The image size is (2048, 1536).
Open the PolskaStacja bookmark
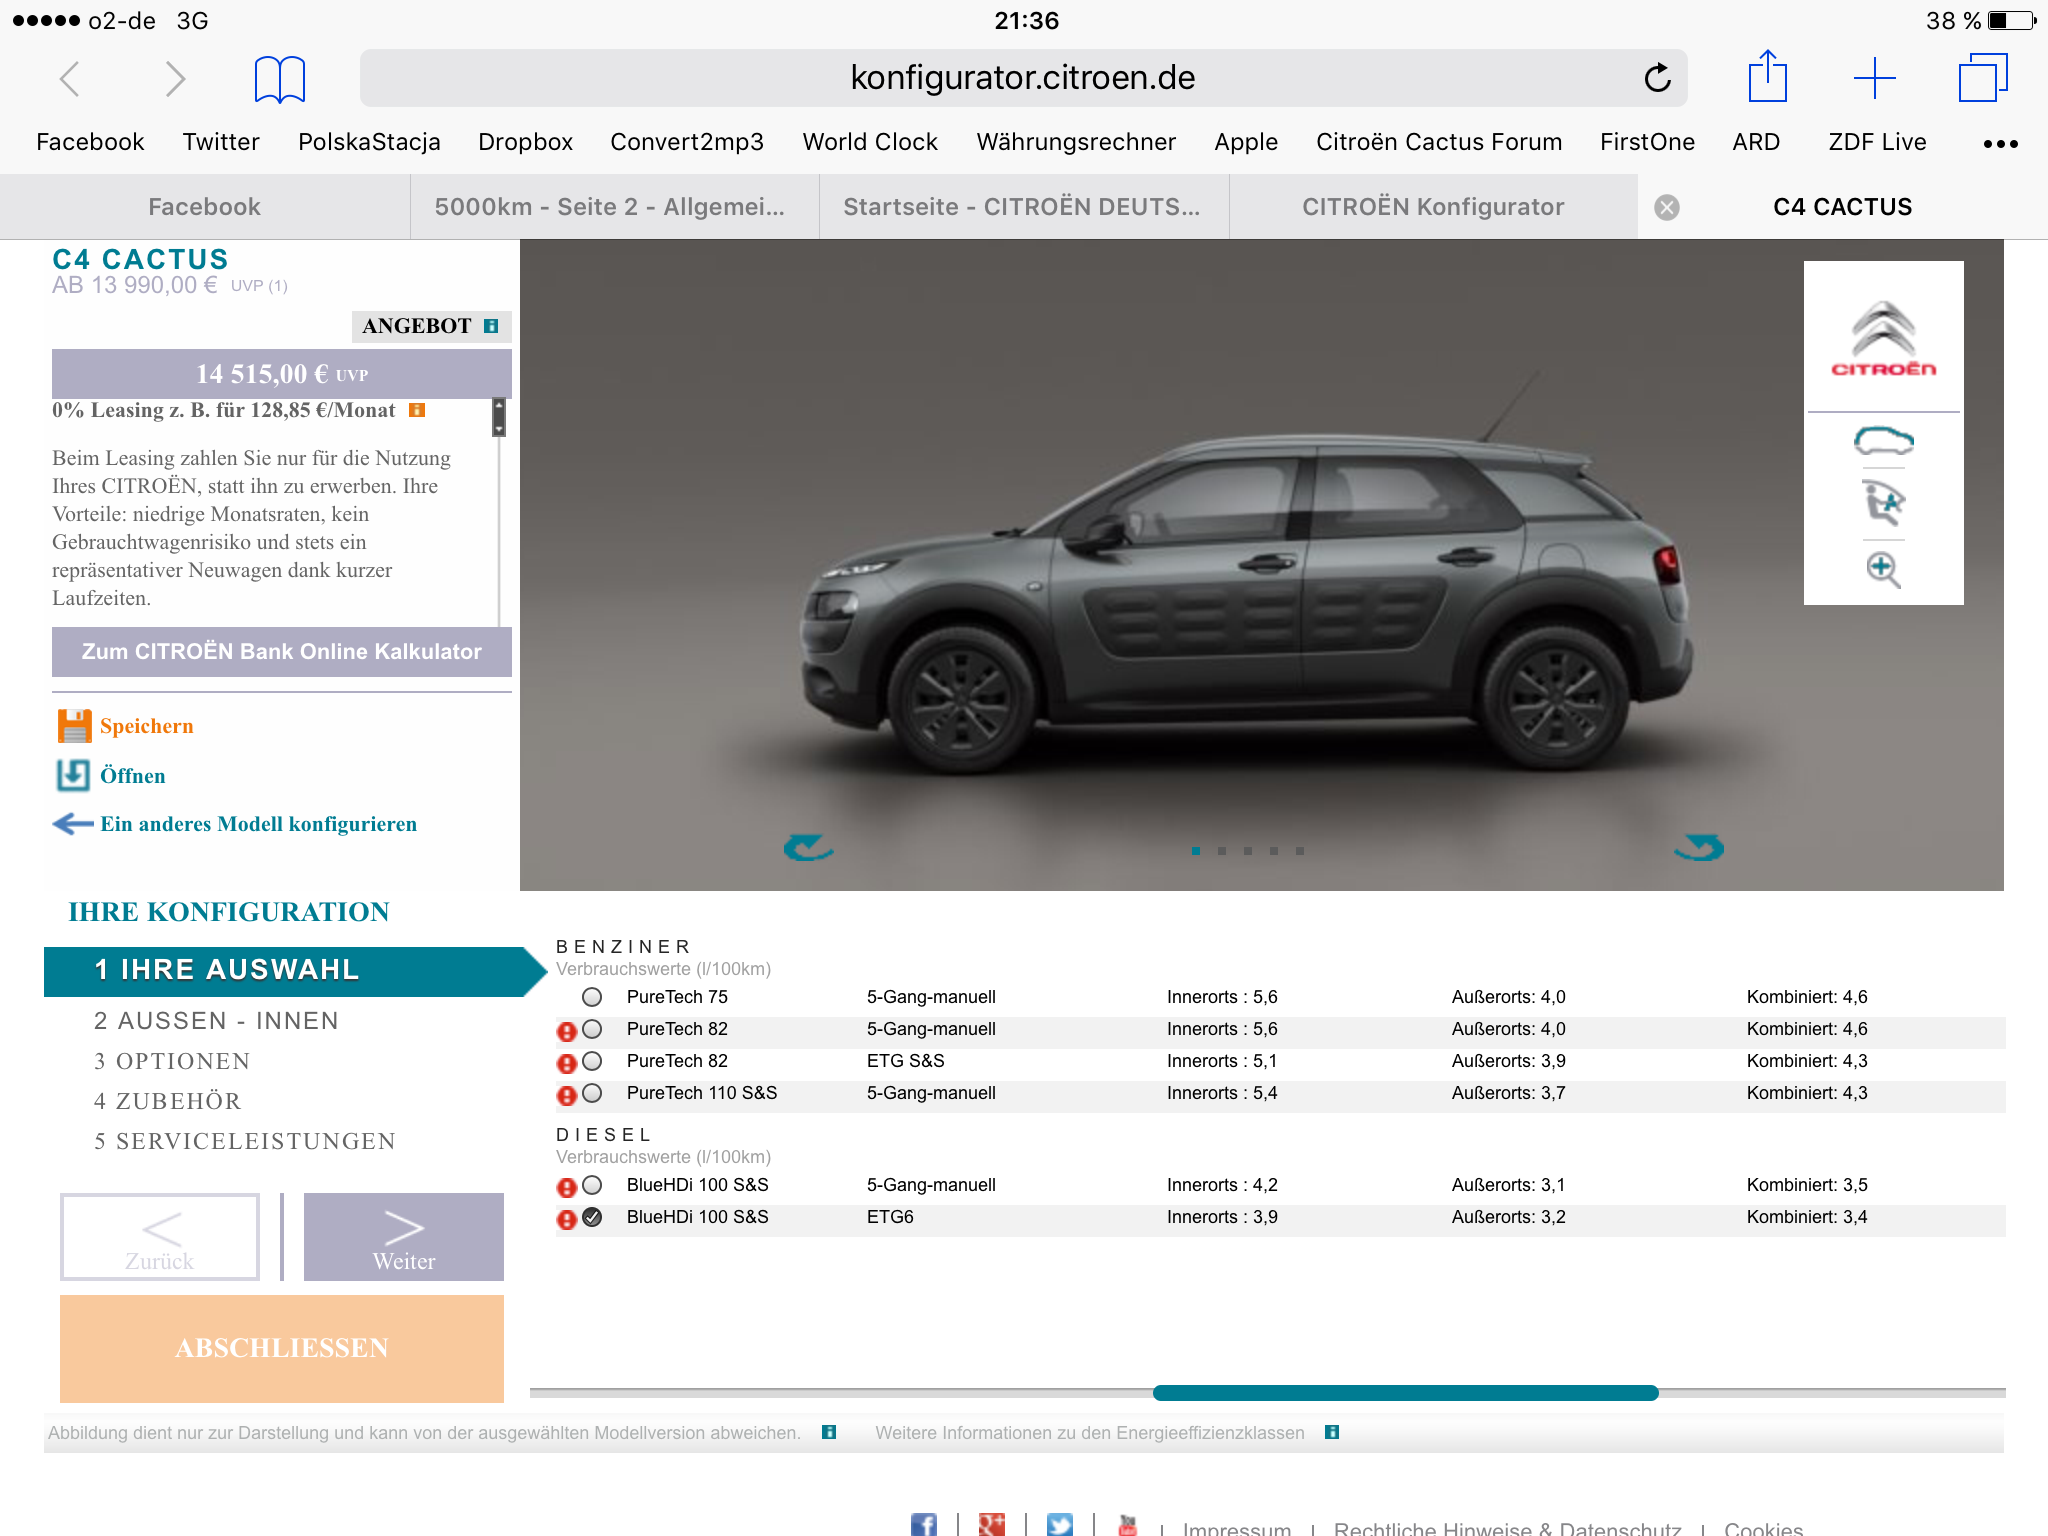coord(369,142)
